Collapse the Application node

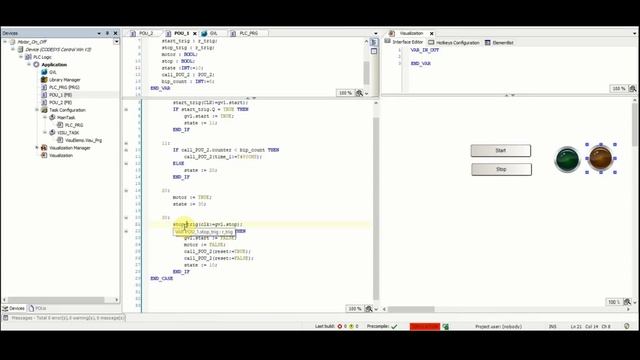click(x=29, y=64)
